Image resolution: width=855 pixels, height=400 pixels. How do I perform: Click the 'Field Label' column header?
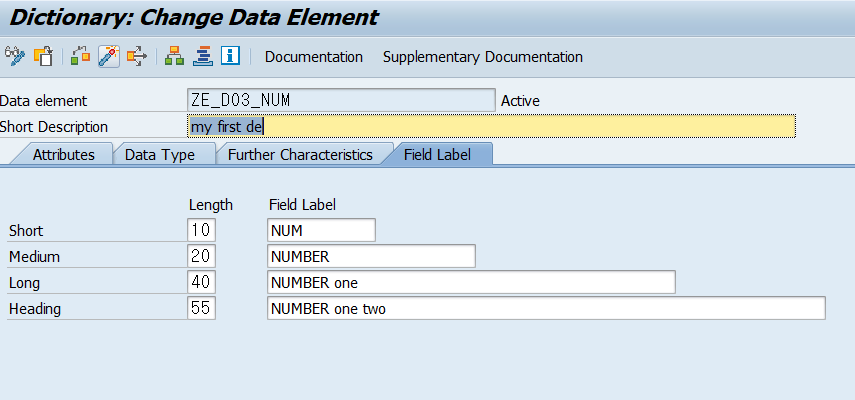302,205
